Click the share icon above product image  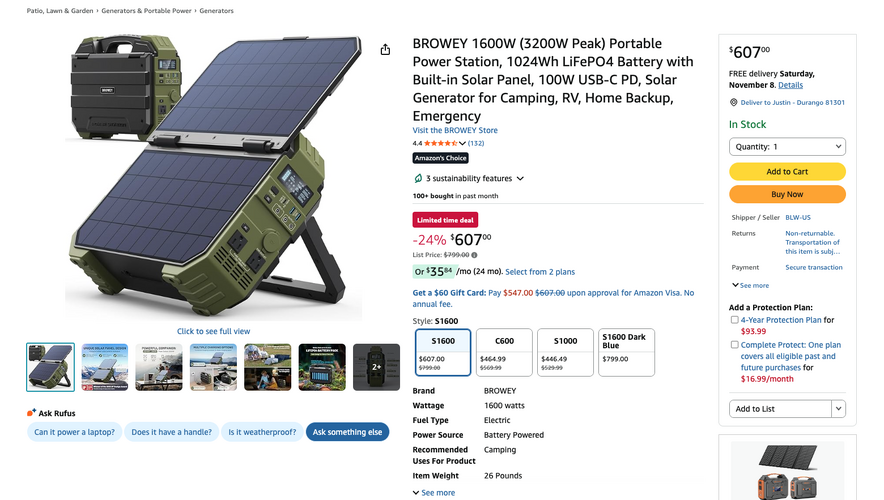tap(385, 49)
